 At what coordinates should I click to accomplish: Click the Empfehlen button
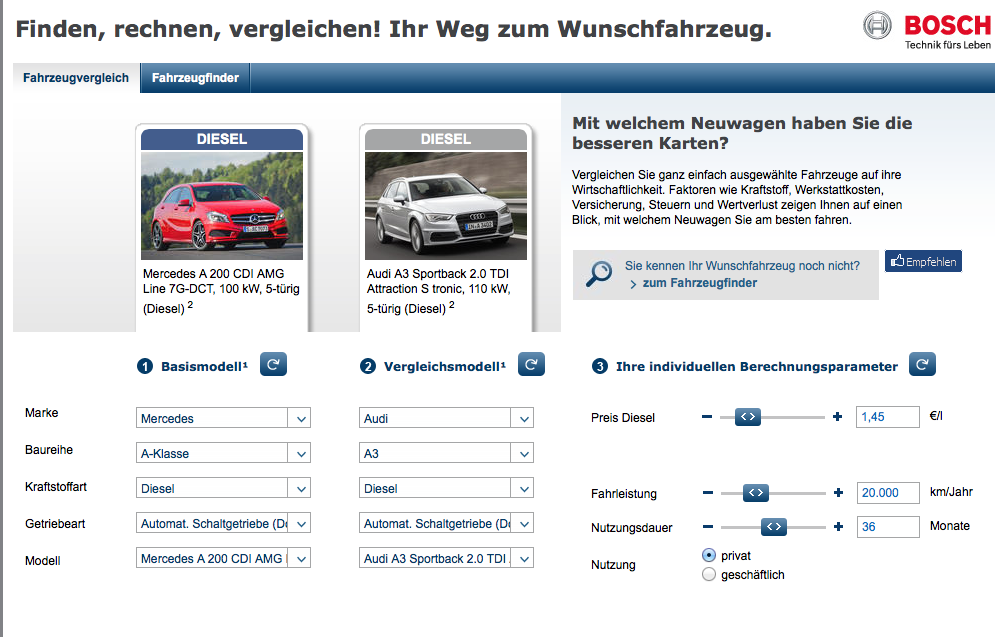[923, 261]
